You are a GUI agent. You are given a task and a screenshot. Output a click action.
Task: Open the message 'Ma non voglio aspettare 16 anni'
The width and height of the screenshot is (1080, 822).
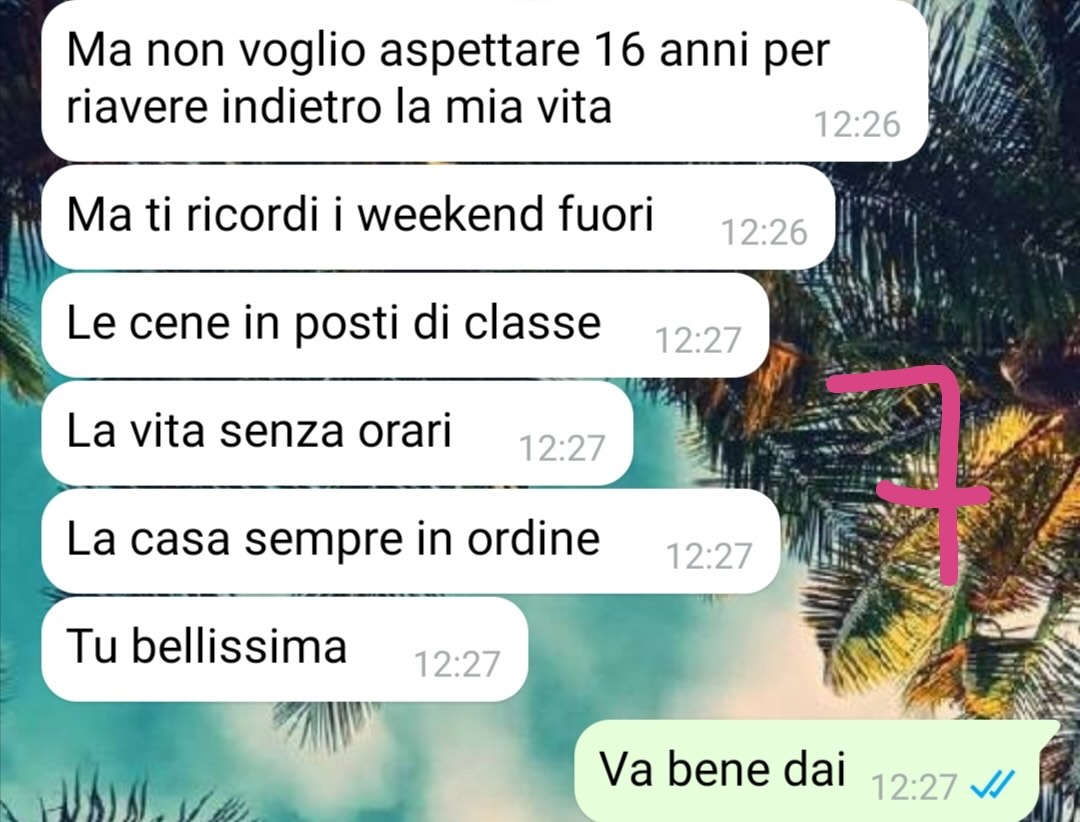click(485, 81)
